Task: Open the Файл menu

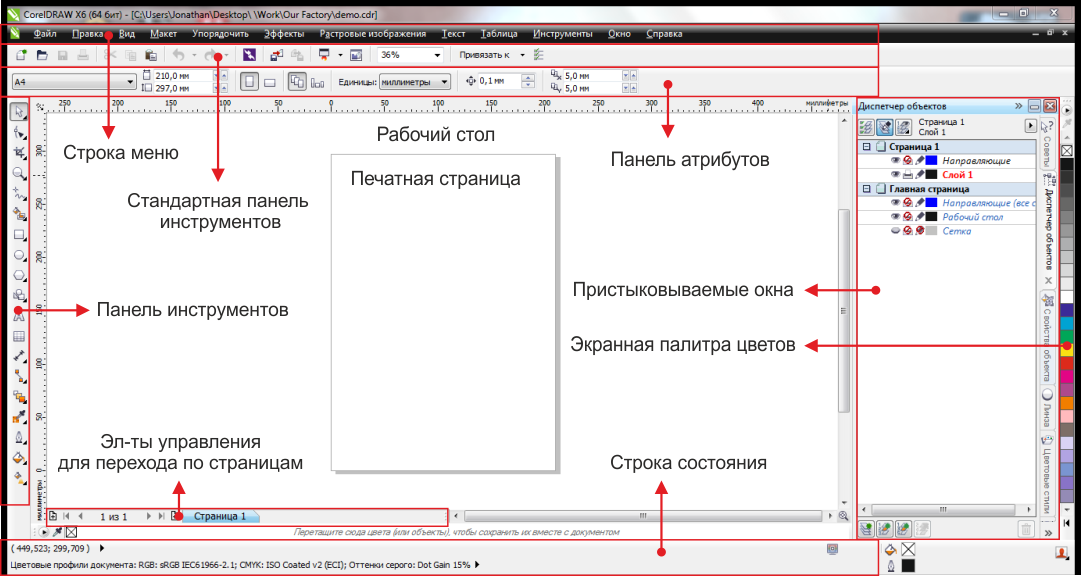Action: coord(46,33)
